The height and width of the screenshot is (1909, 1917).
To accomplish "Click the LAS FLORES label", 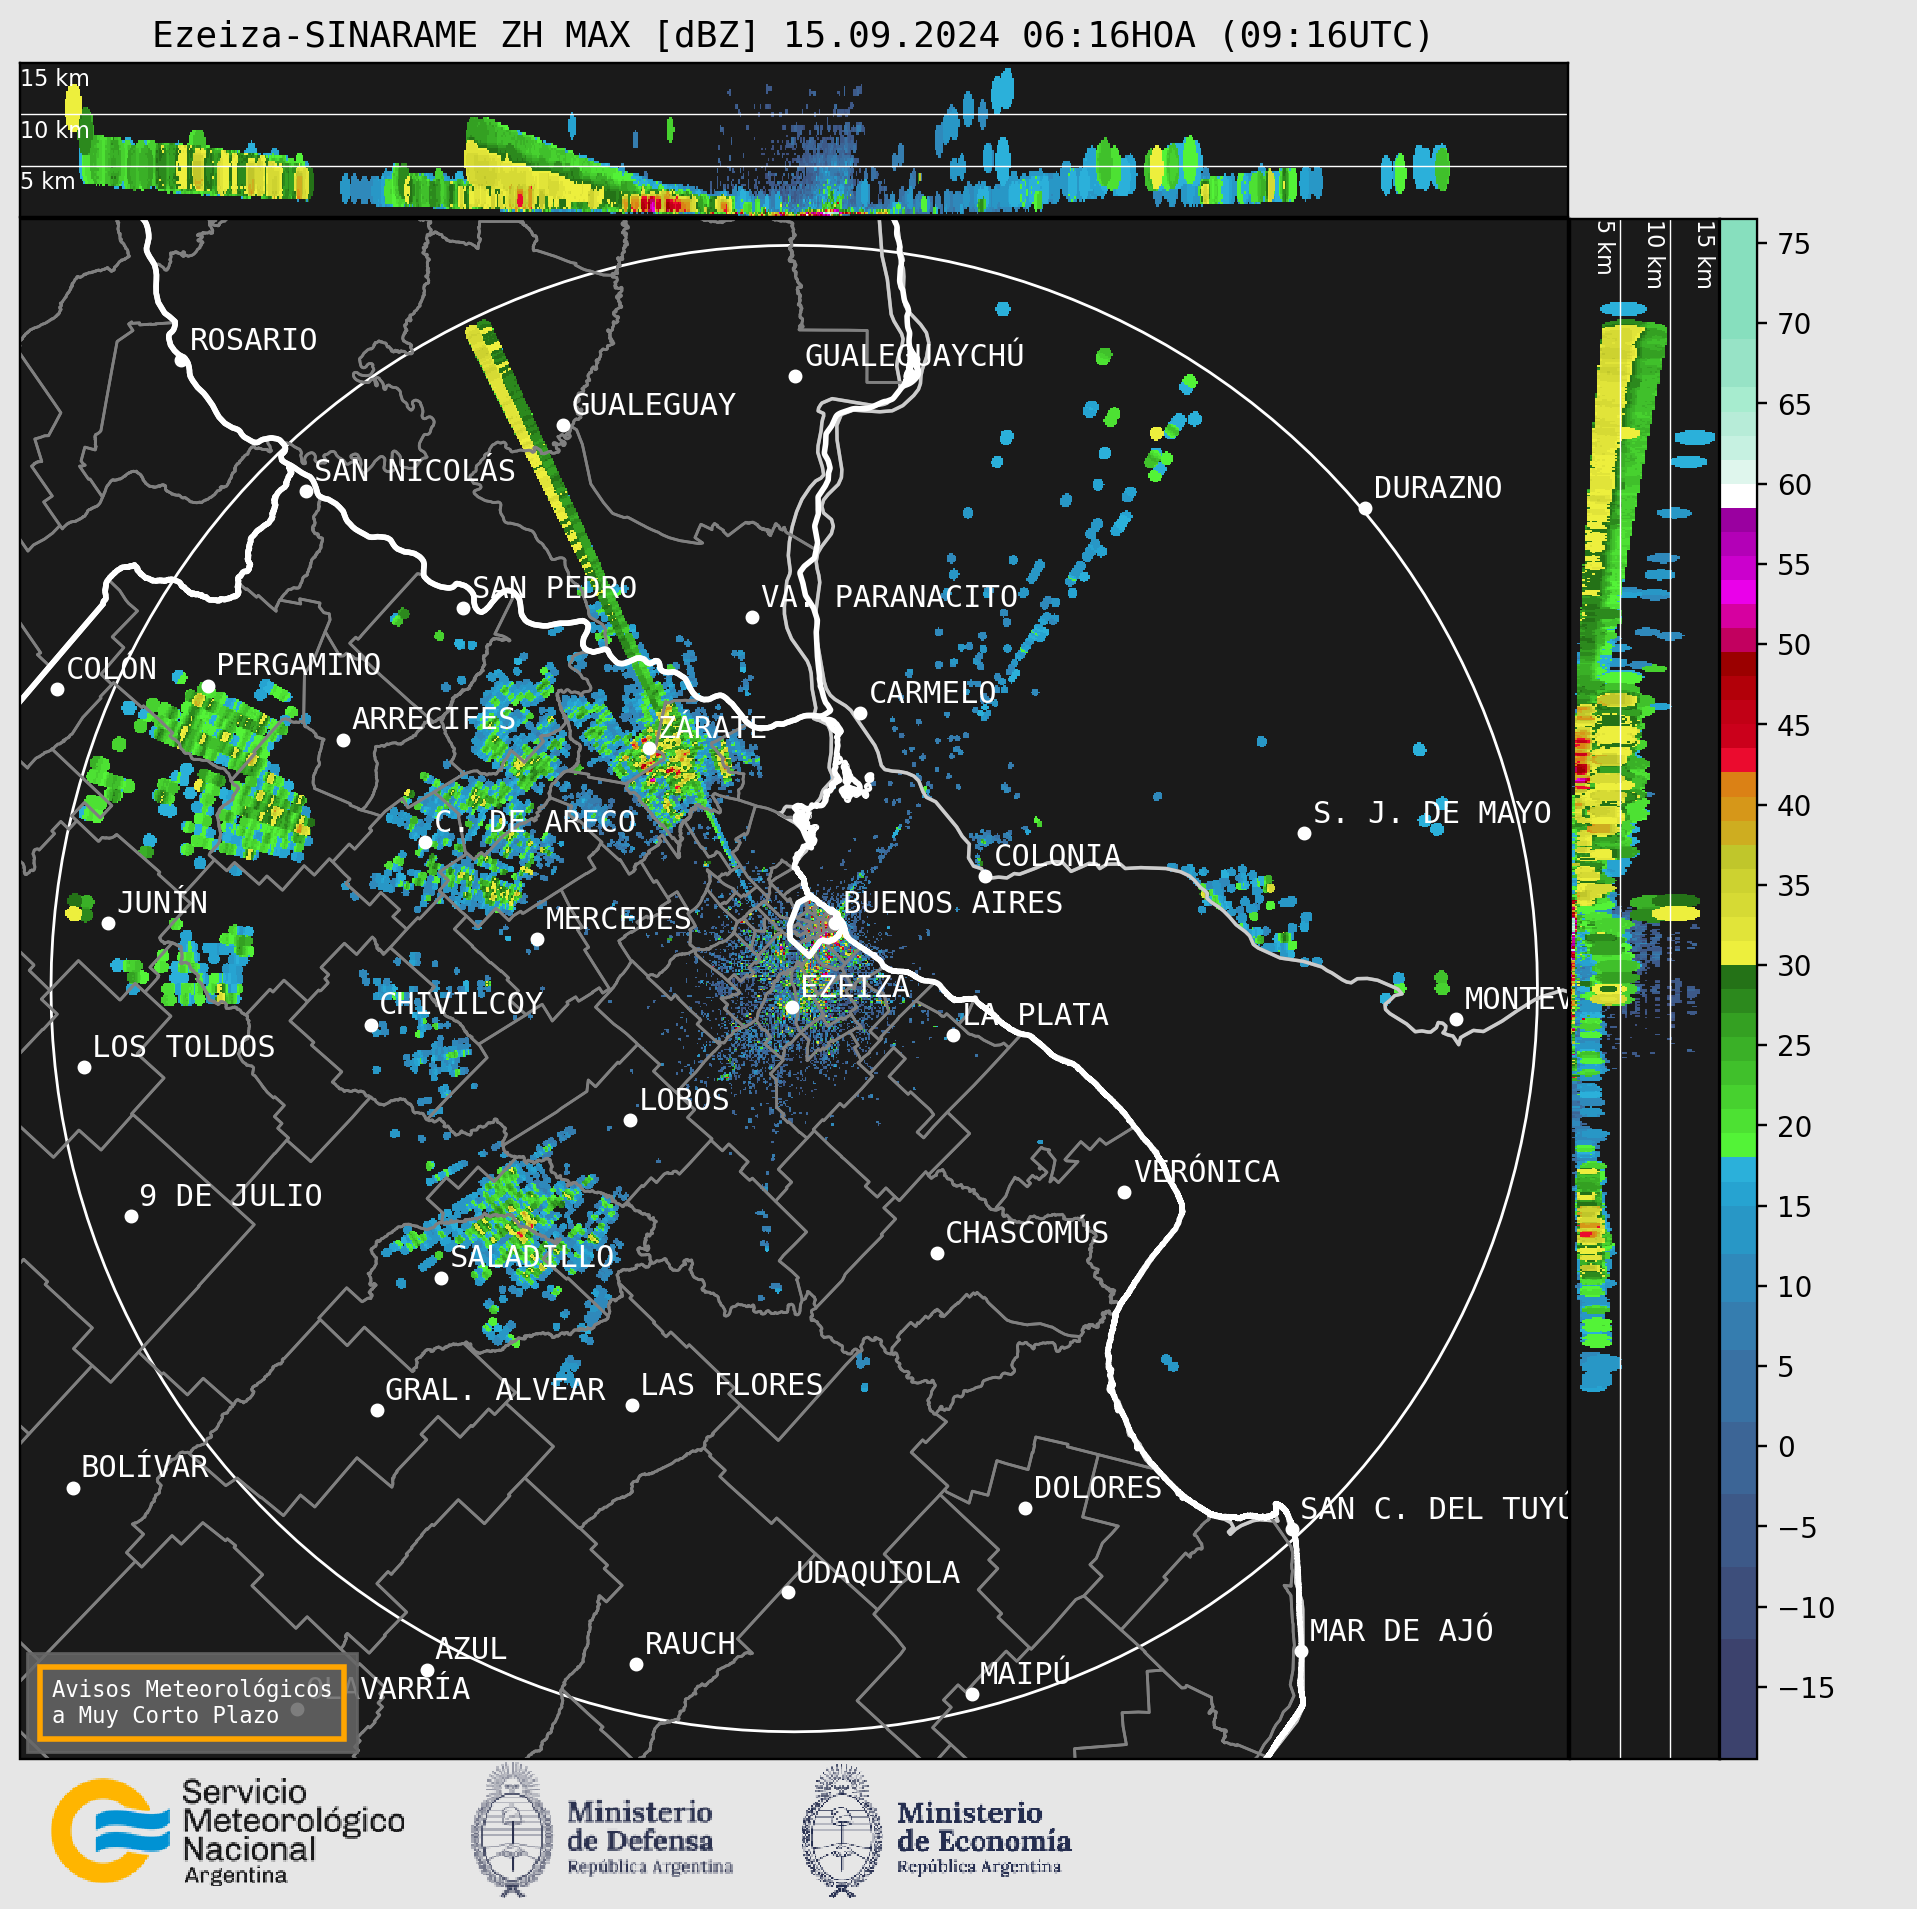I will click(x=731, y=1385).
